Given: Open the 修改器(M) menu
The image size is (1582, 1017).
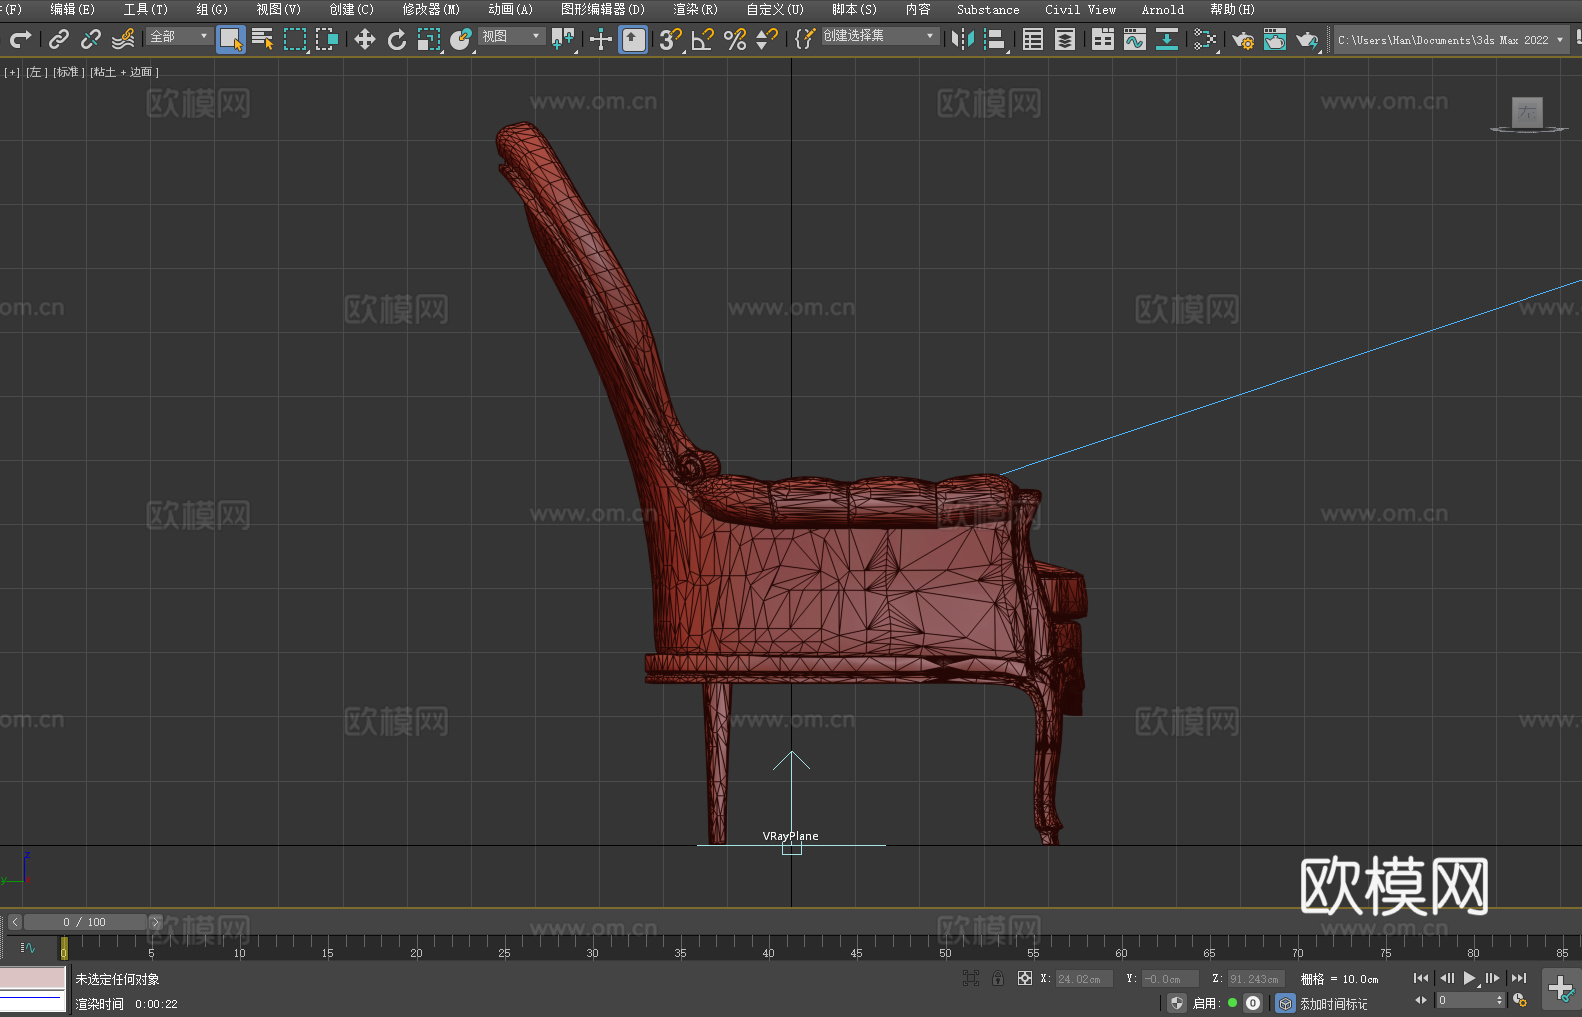Looking at the screenshot, I should click(431, 9).
